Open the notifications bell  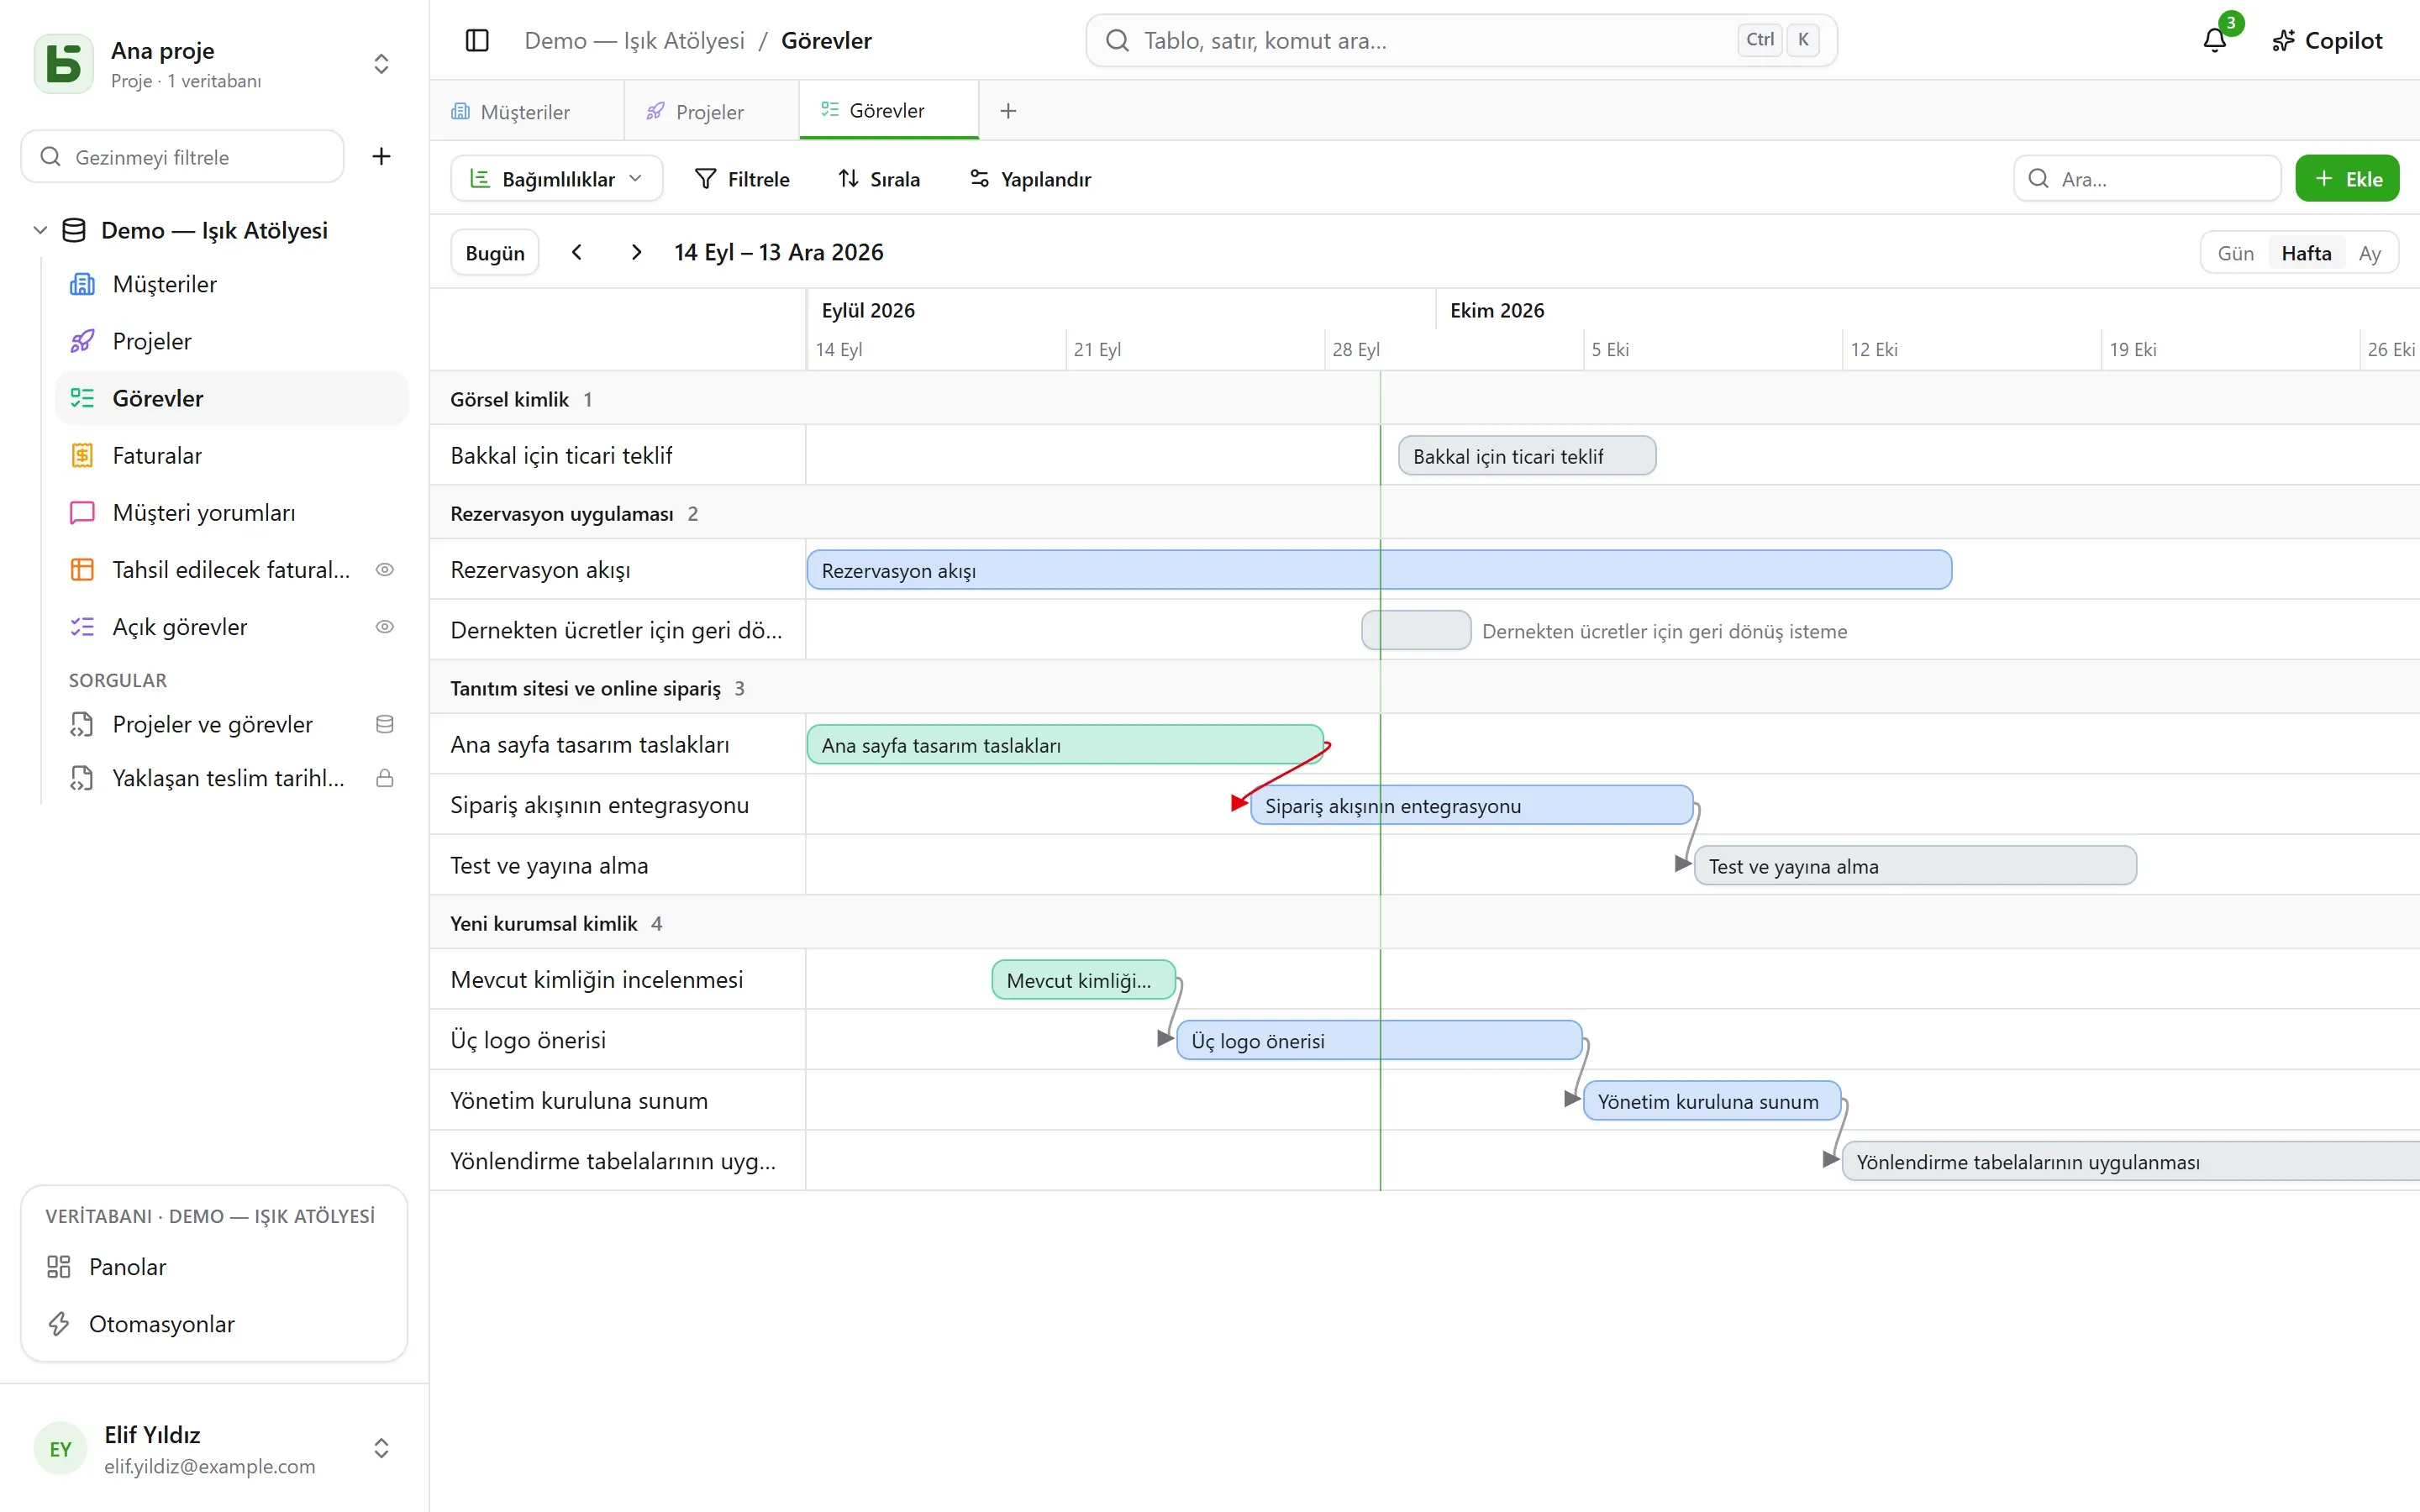point(2214,40)
